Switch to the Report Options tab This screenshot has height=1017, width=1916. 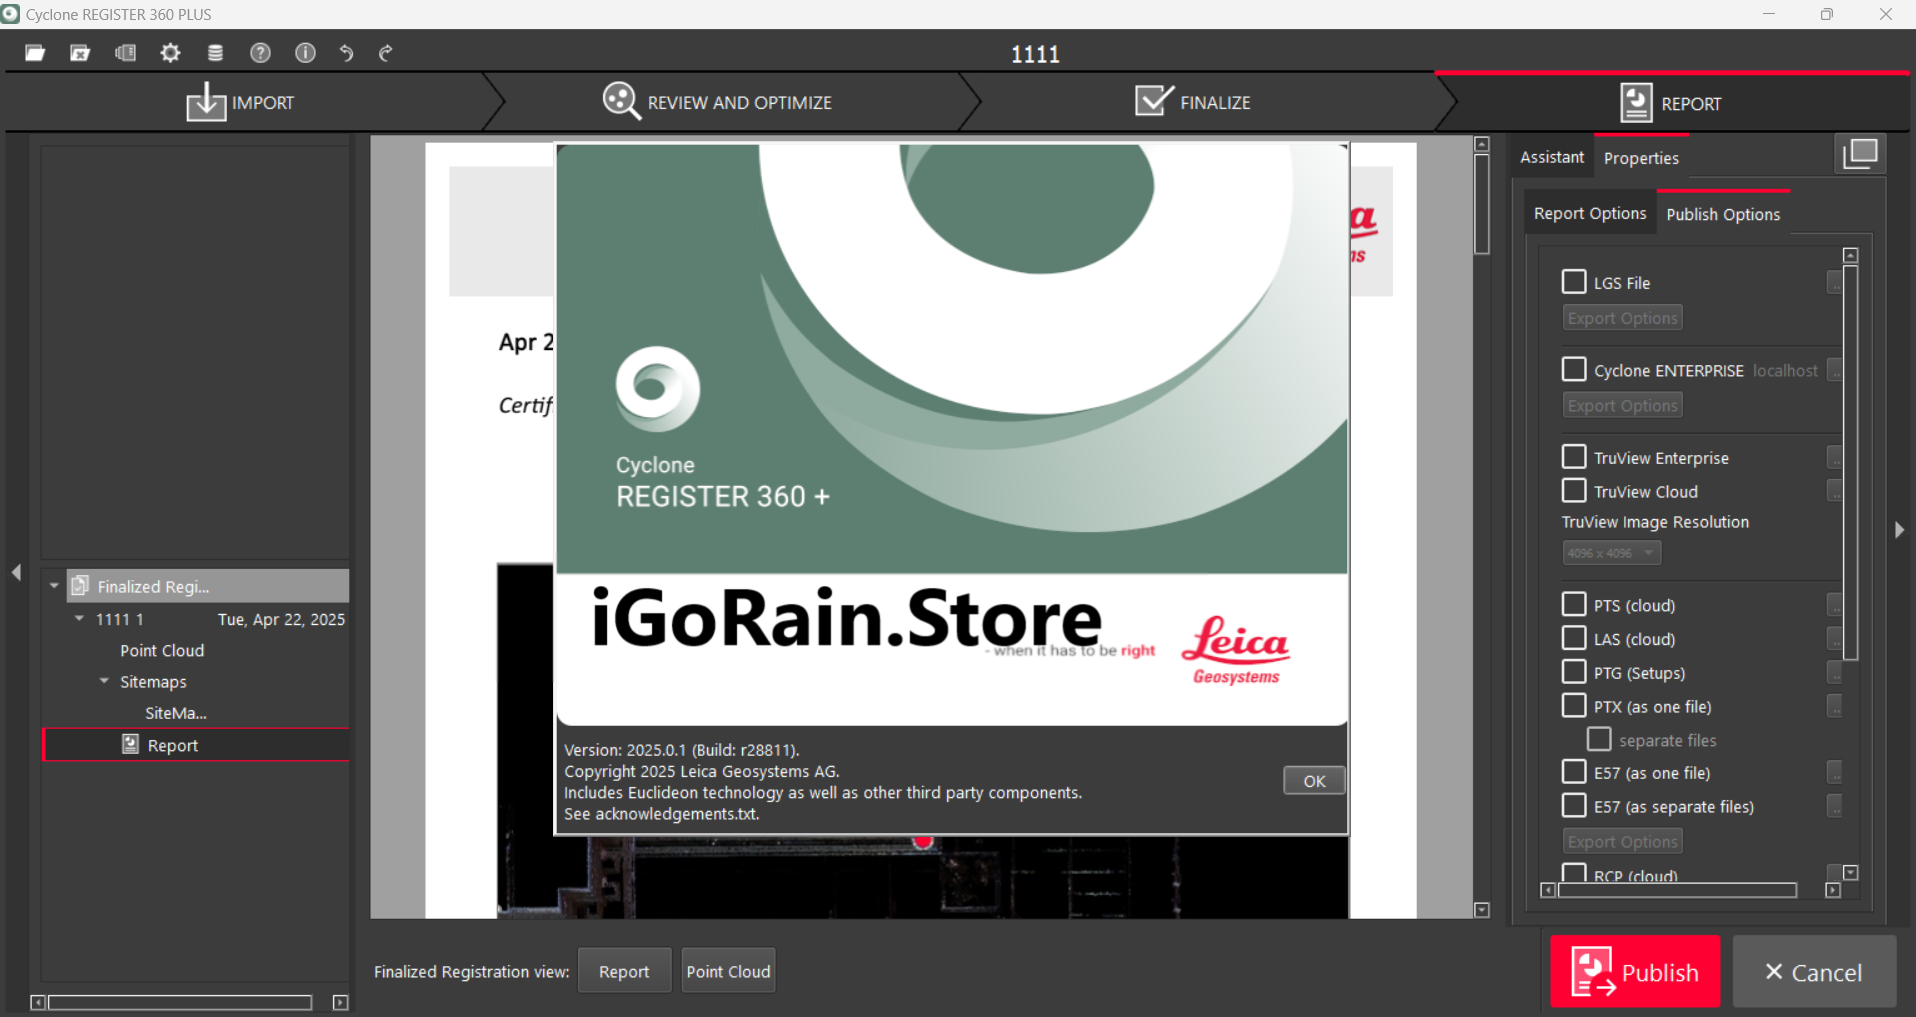[1590, 212]
